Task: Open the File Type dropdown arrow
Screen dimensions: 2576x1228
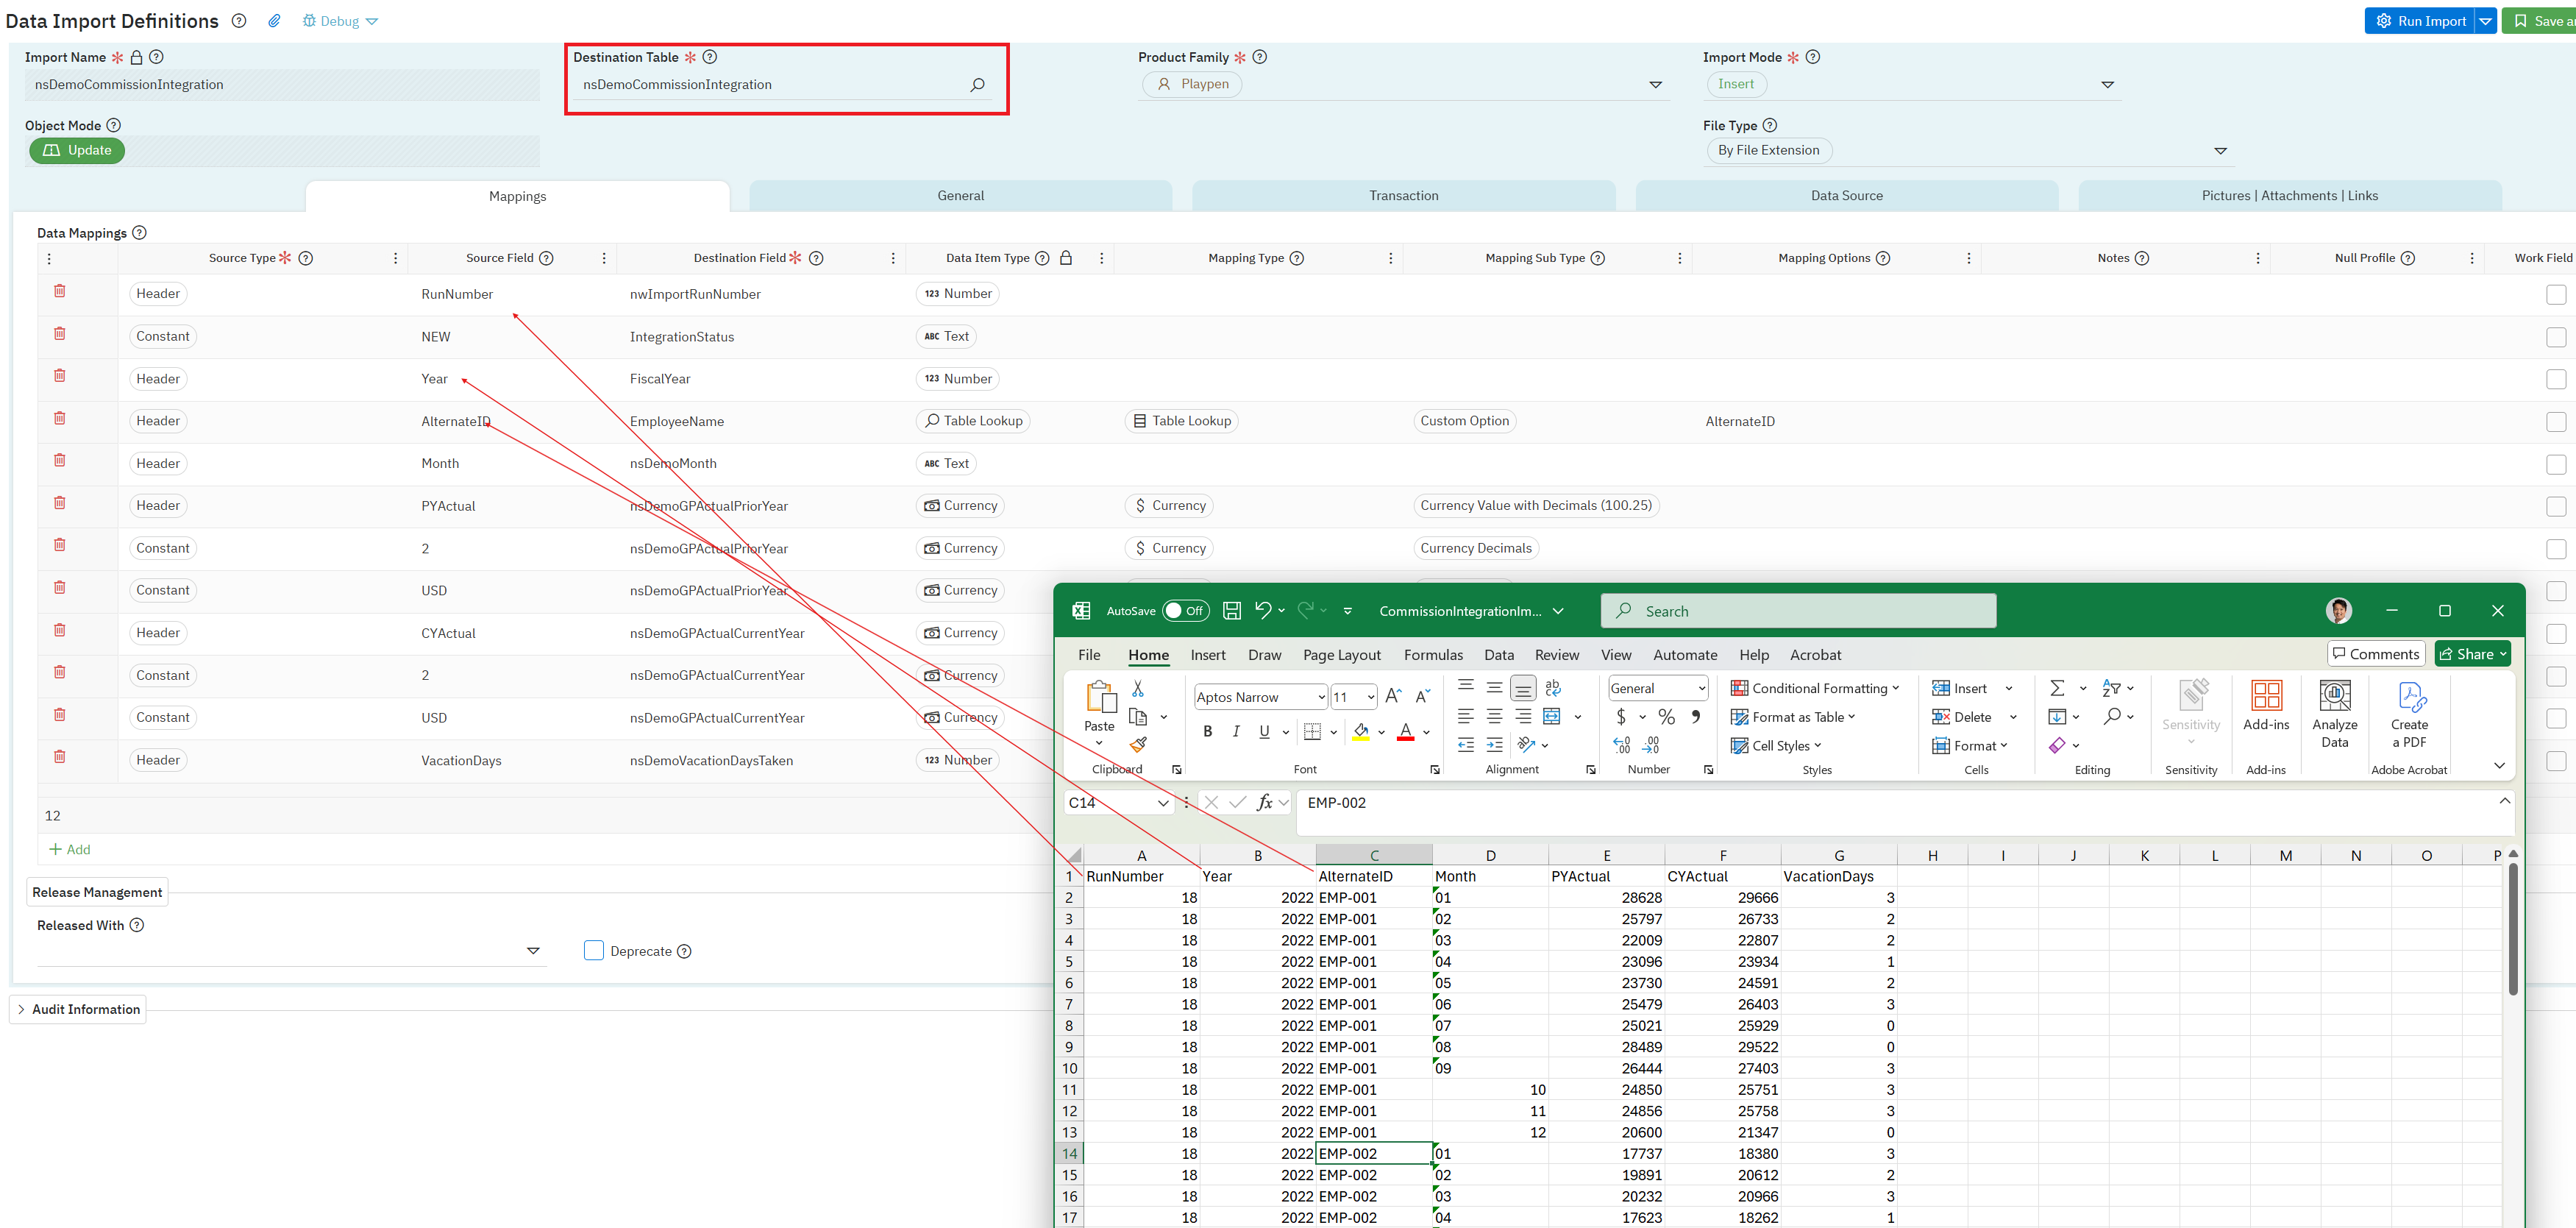Action: [x=2220, y=151]
